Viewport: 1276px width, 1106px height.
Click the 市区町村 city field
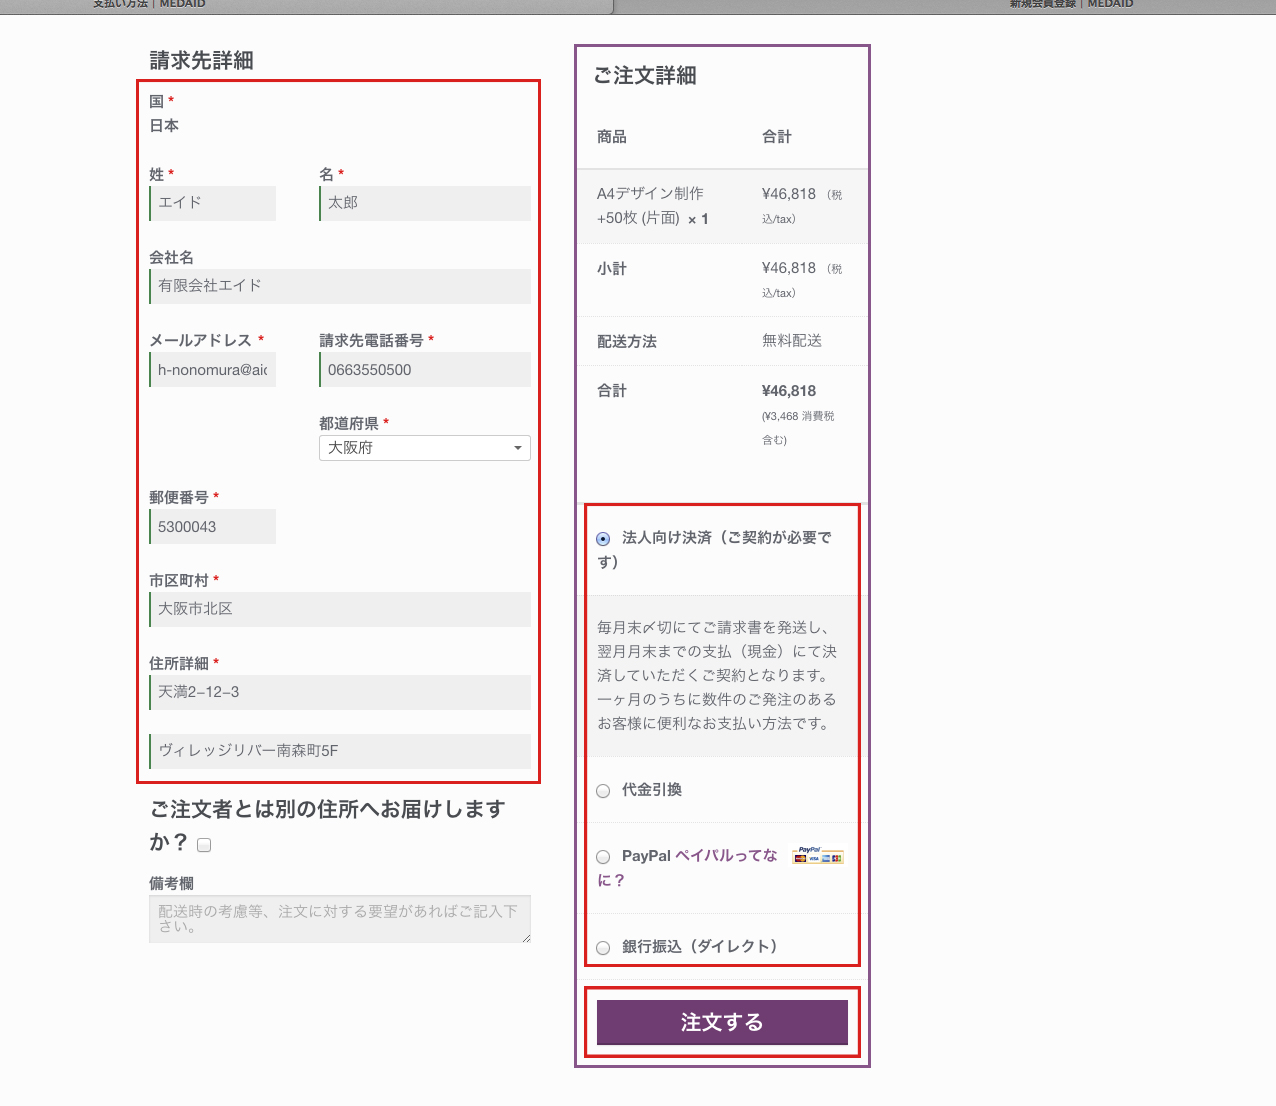(x=340, y=609)
